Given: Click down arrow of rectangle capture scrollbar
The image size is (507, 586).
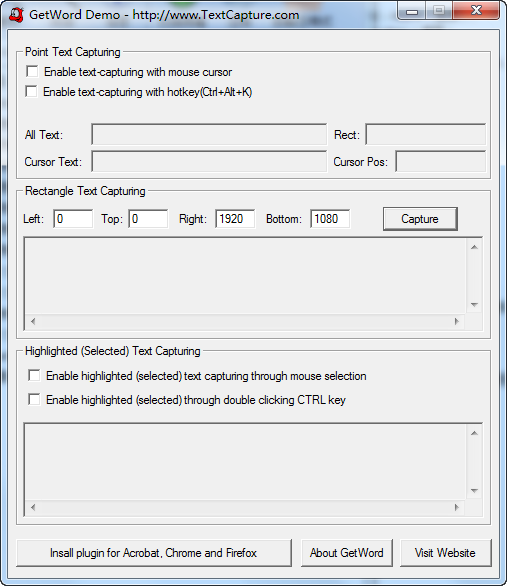Looking at the screenshot, I should pos(474,305).
